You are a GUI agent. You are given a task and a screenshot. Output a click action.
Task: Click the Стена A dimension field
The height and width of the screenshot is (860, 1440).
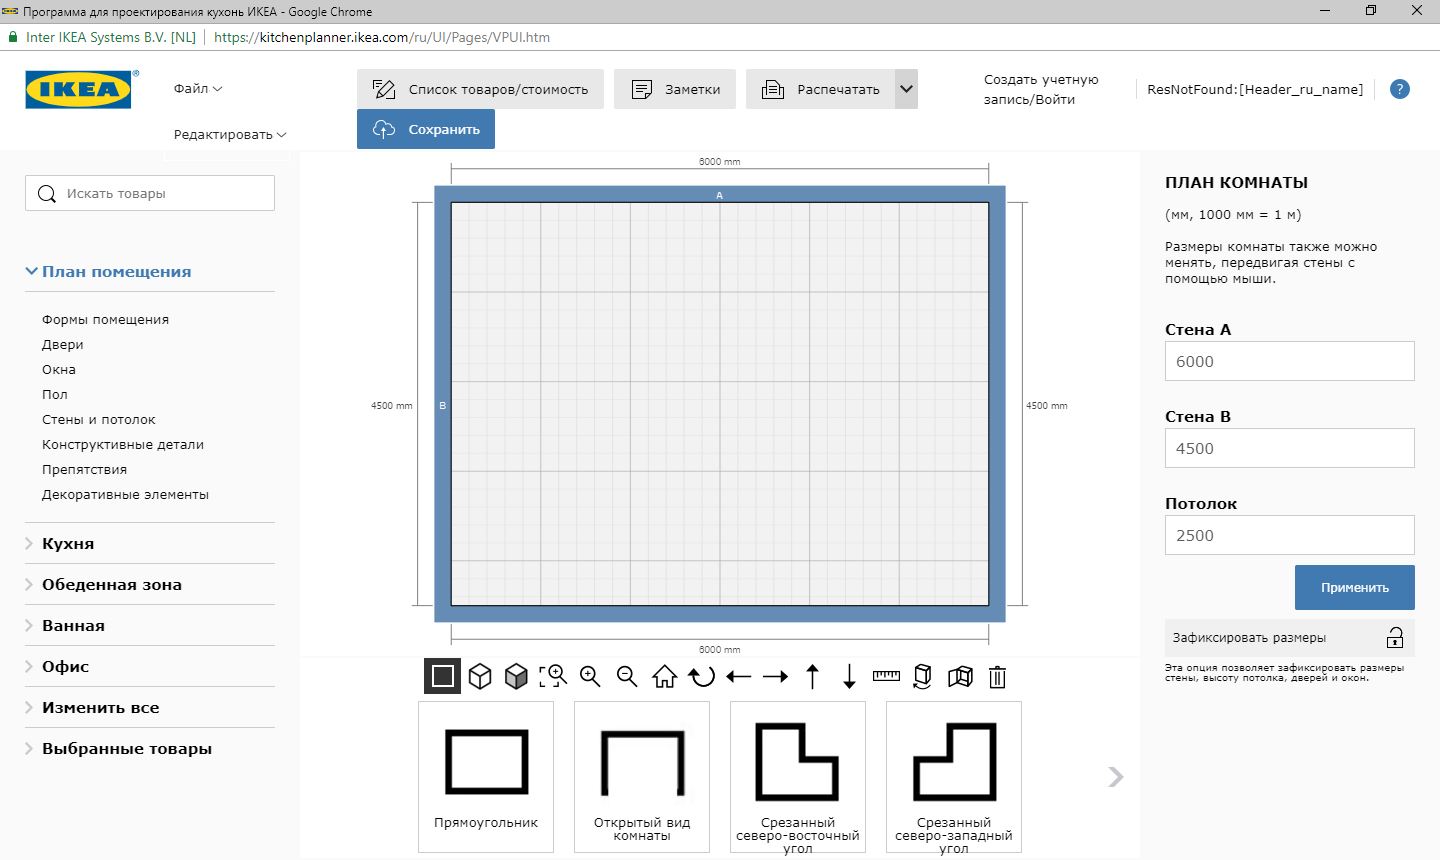(1290, 361)
